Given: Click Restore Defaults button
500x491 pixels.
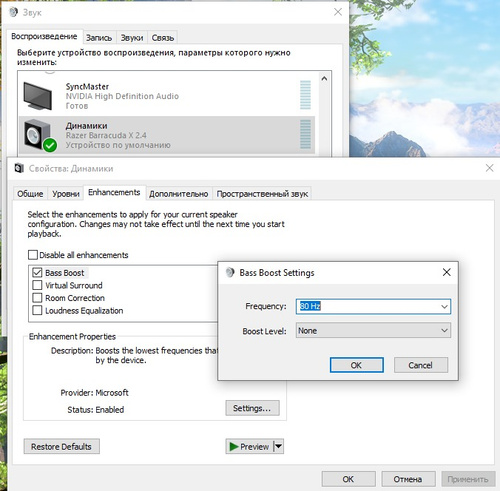Looking at the screenshot, I should coord(61,446).
